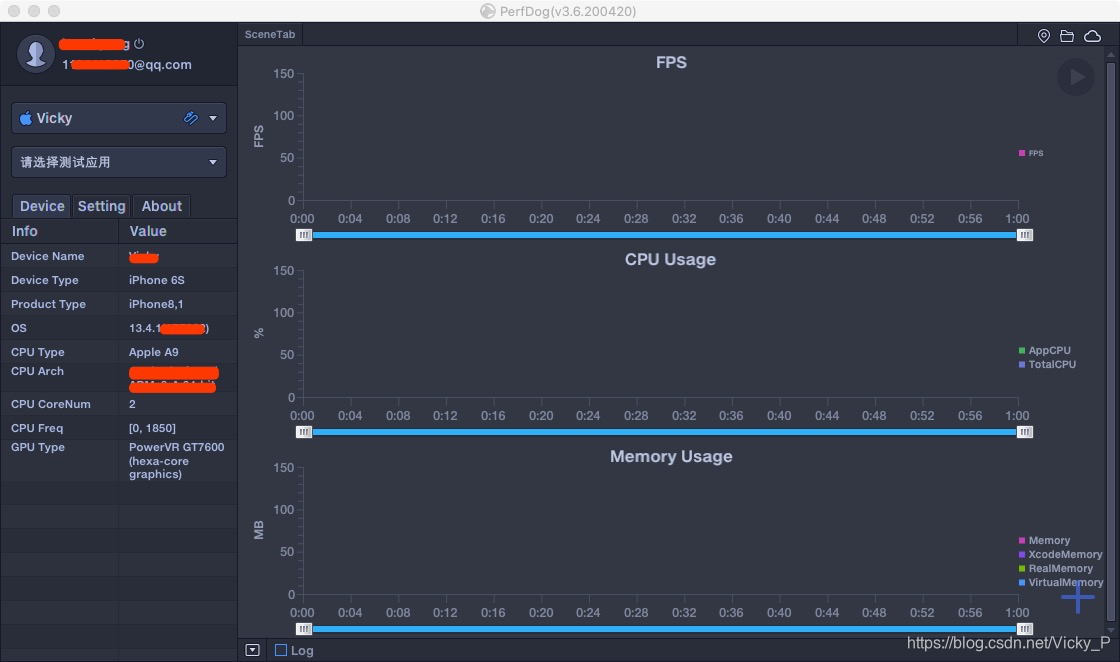Click the link icon next to Vicky
Screen dimensions: 1120x662
191,118
